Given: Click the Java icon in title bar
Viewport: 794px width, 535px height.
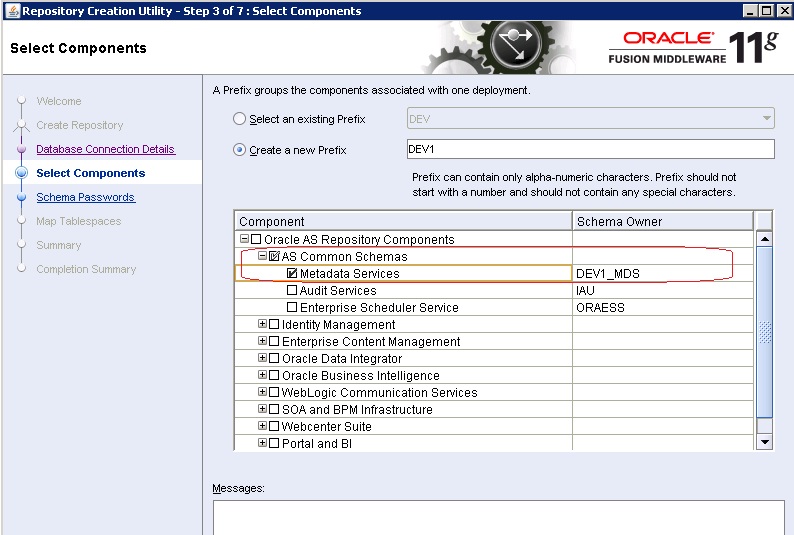Looking at the screenshot, I should (13, 11).
